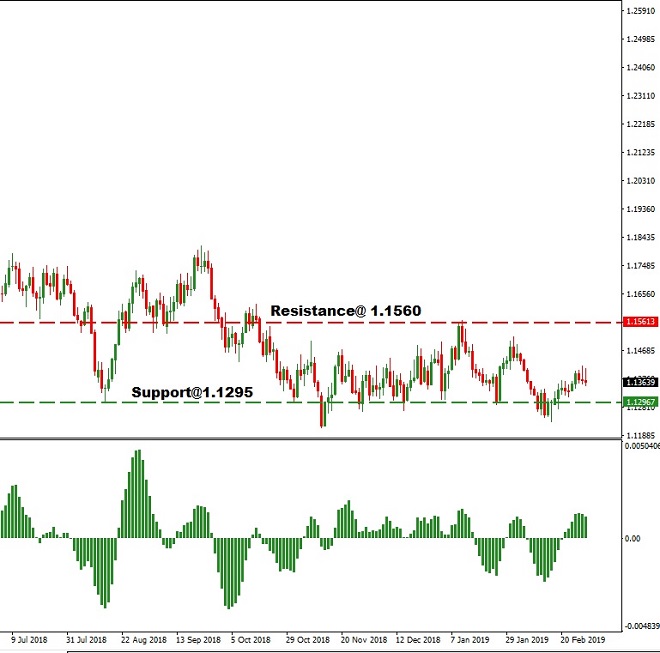Click the "22 Aug 2018" date label
The width and height of the screenshot is (660, 653).
(x=144, y=640)
